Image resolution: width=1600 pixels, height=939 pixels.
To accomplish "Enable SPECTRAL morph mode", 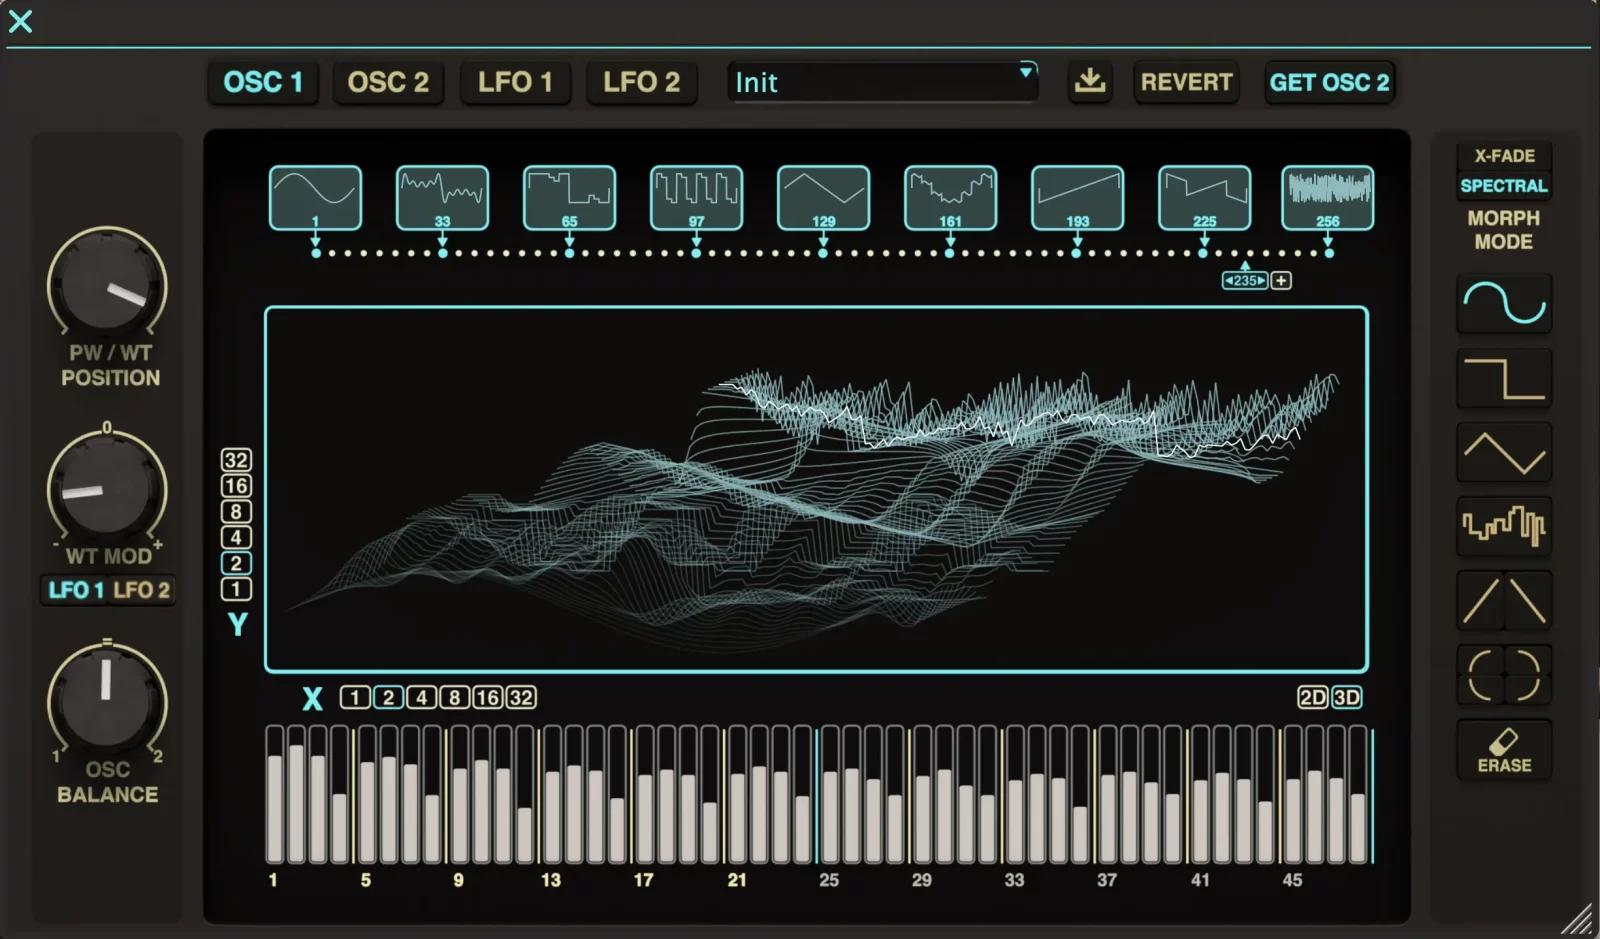I will pos(1505,185).
